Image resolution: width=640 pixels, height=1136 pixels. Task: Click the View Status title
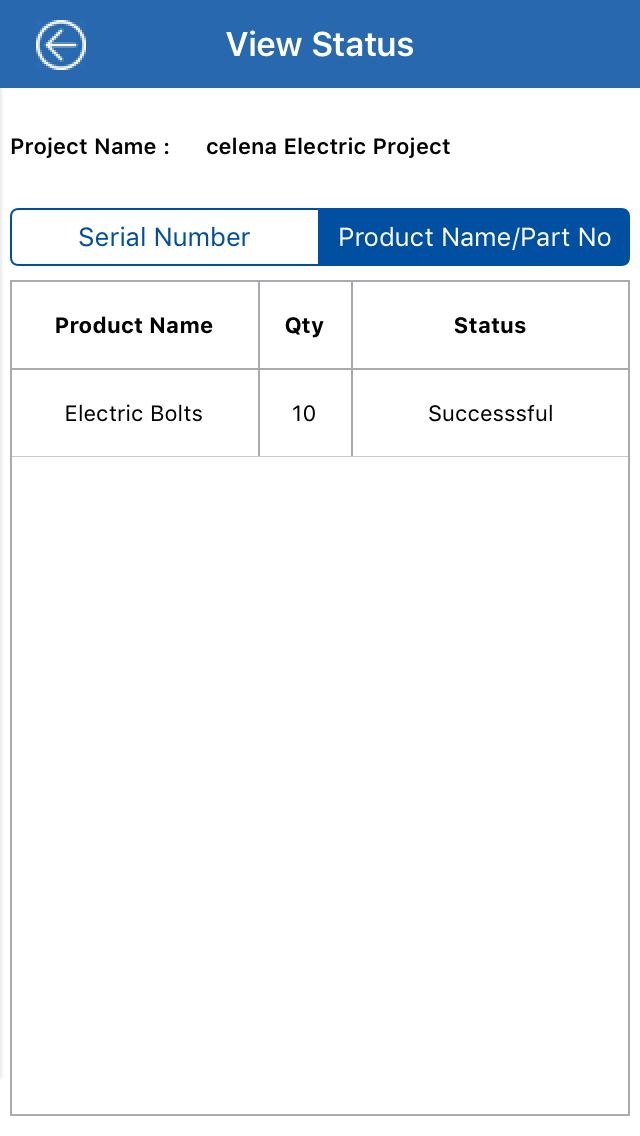tap(320, 45)
